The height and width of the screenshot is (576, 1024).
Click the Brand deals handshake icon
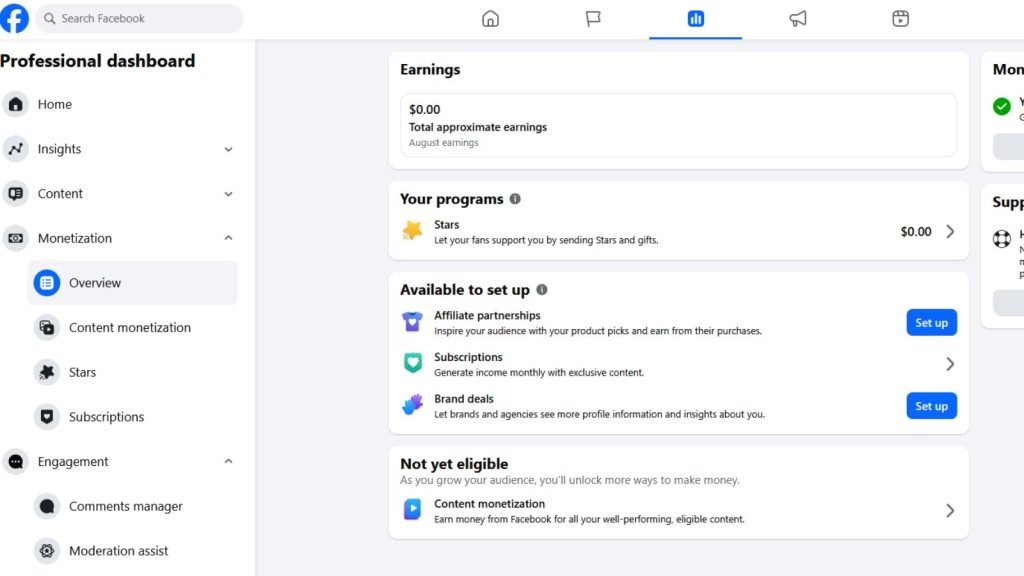pyautogui.click(x=412, y=405)
